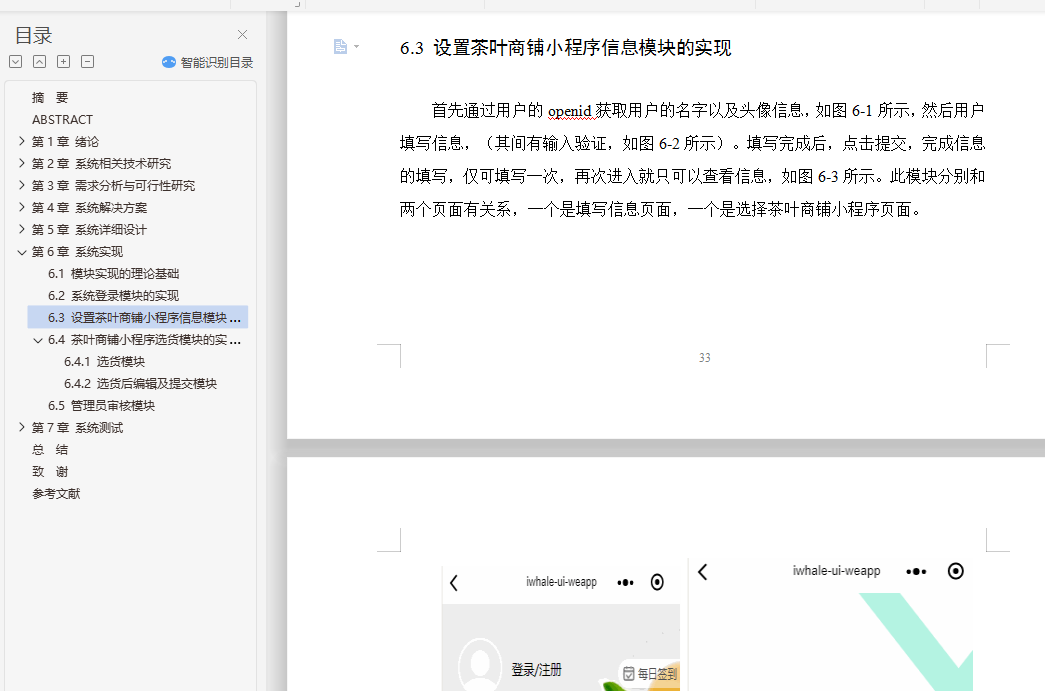Select 第5章 系统详细设计 entry

[x=89, y=229]
